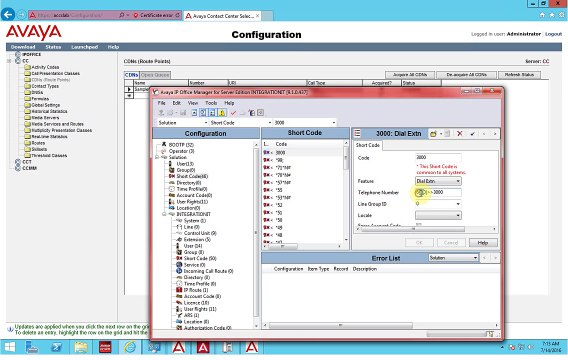
Task: Open the Status menu in Avaya web page
Action: pos(53,47)
